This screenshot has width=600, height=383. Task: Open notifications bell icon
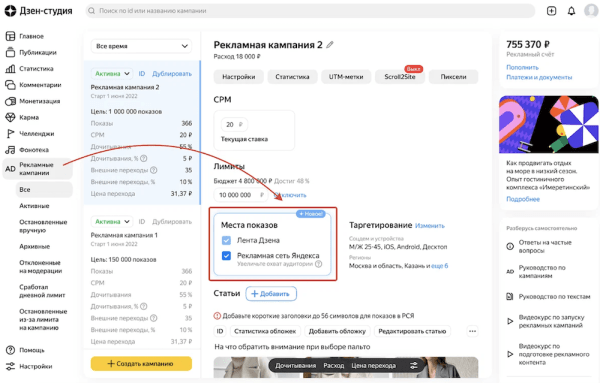tap(571, 11)
